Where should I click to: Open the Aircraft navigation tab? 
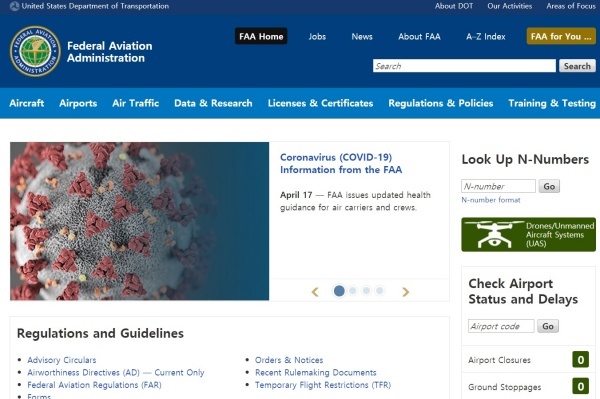tap(26, 103)
